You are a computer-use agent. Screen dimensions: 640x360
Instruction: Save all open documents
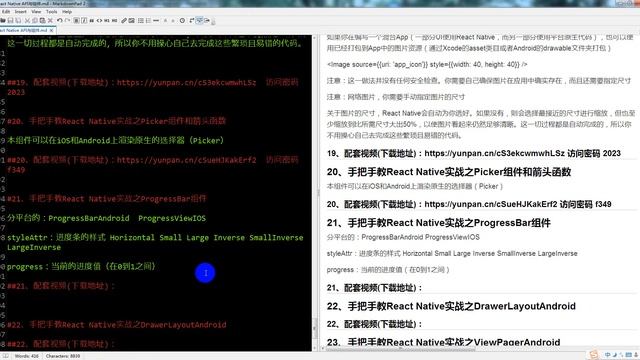(18, 20)
